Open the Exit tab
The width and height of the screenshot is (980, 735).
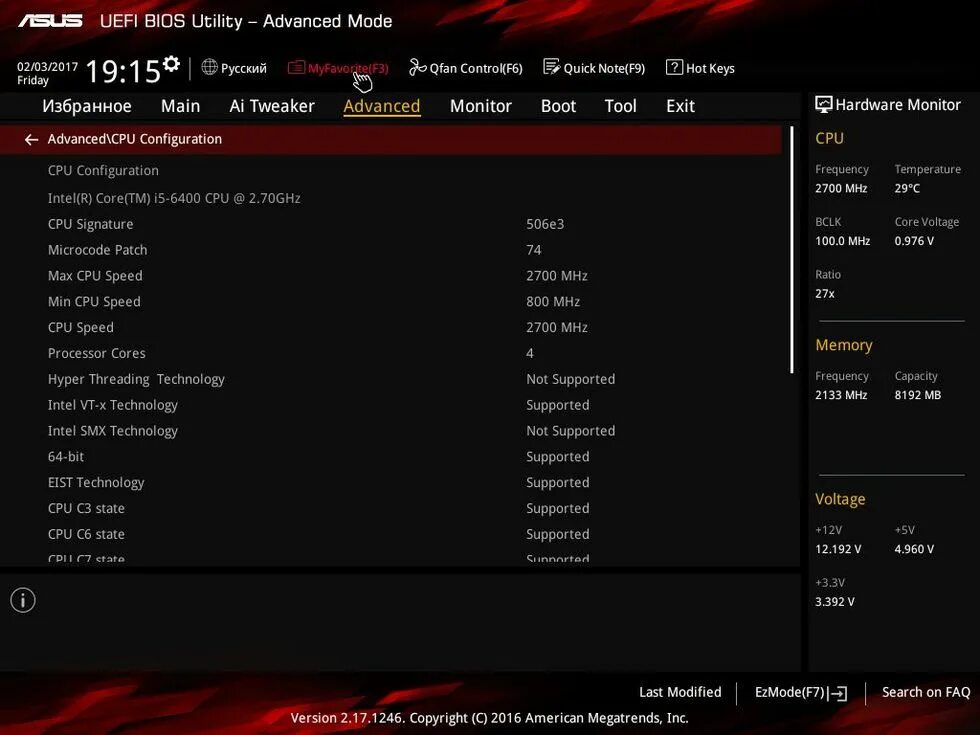point(680,106)
